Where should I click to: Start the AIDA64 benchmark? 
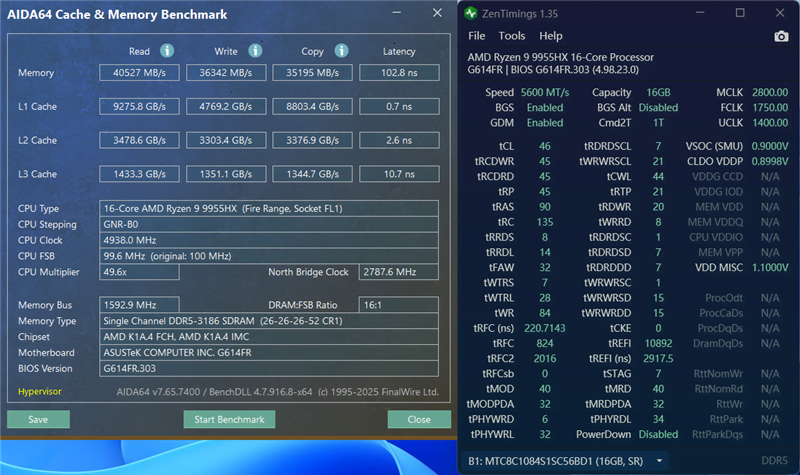[x=229, y=419]
